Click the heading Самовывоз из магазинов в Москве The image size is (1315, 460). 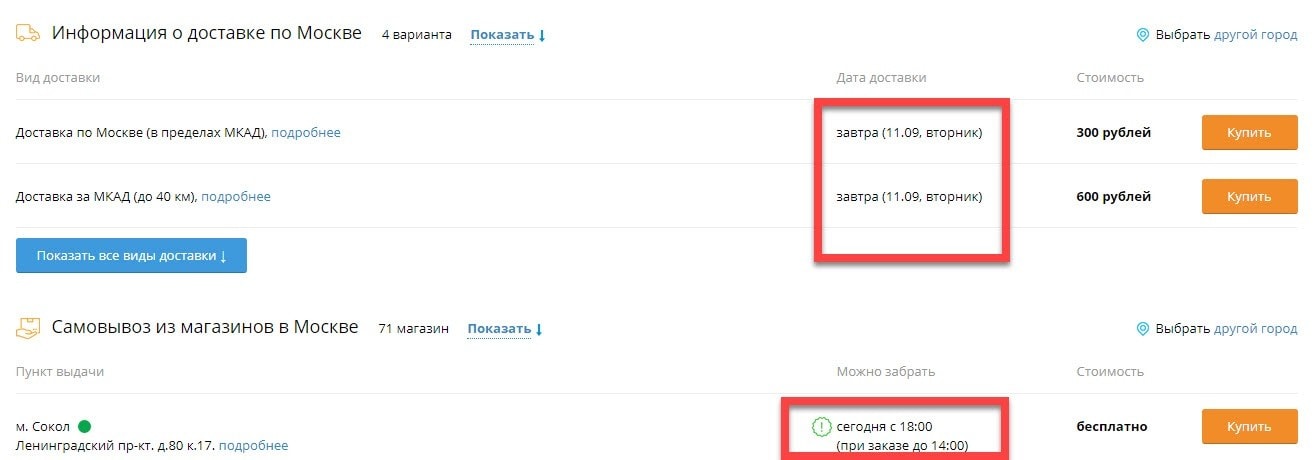(x=205, y=327)
